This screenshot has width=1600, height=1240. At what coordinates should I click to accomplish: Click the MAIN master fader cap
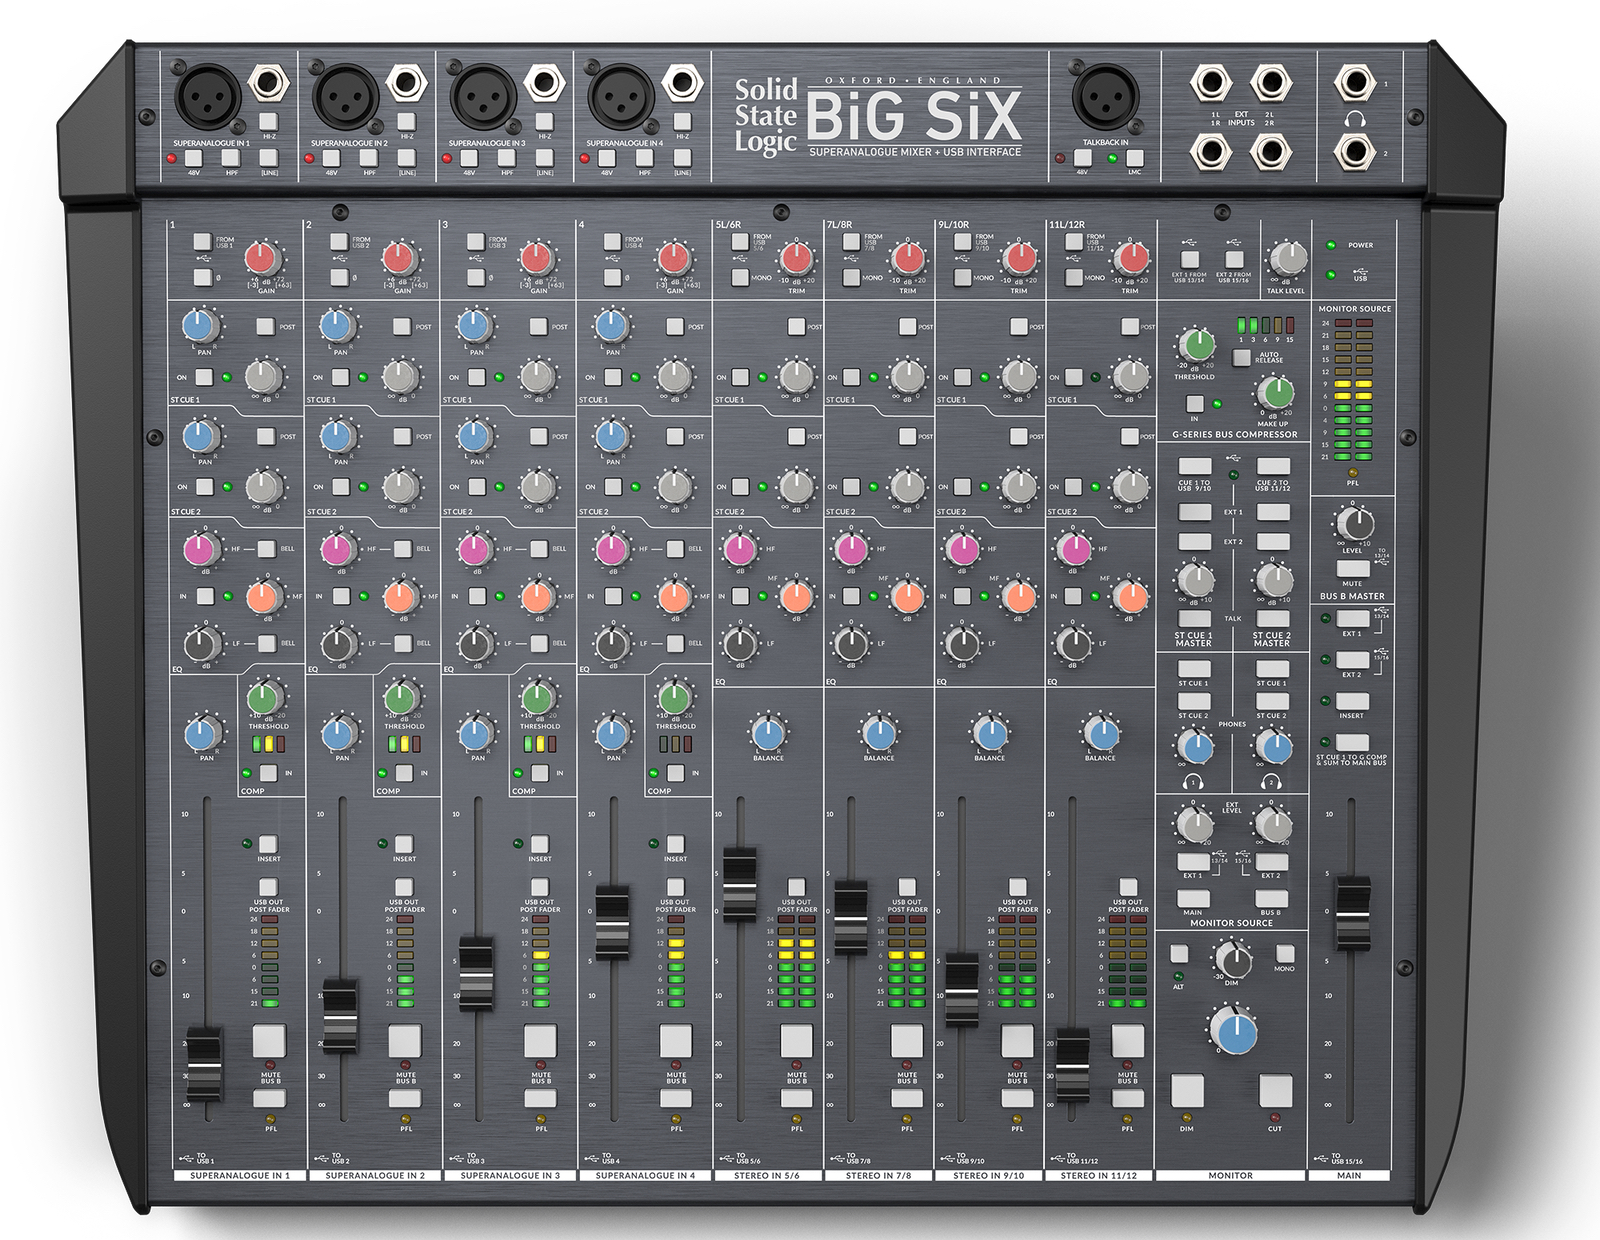point(1353,913)
